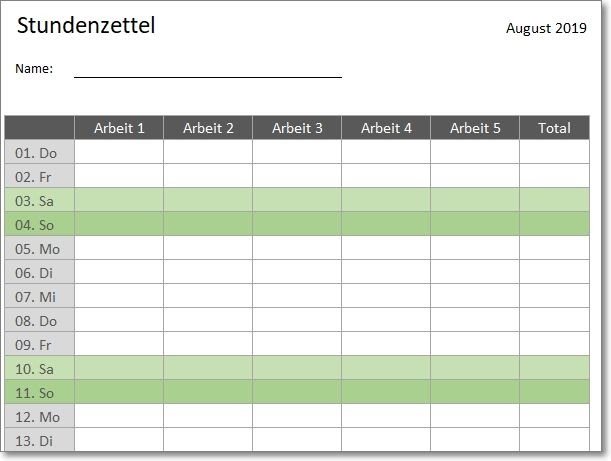Select the Arbeit 2 column header
611x461 pixels.
[208, 128]
